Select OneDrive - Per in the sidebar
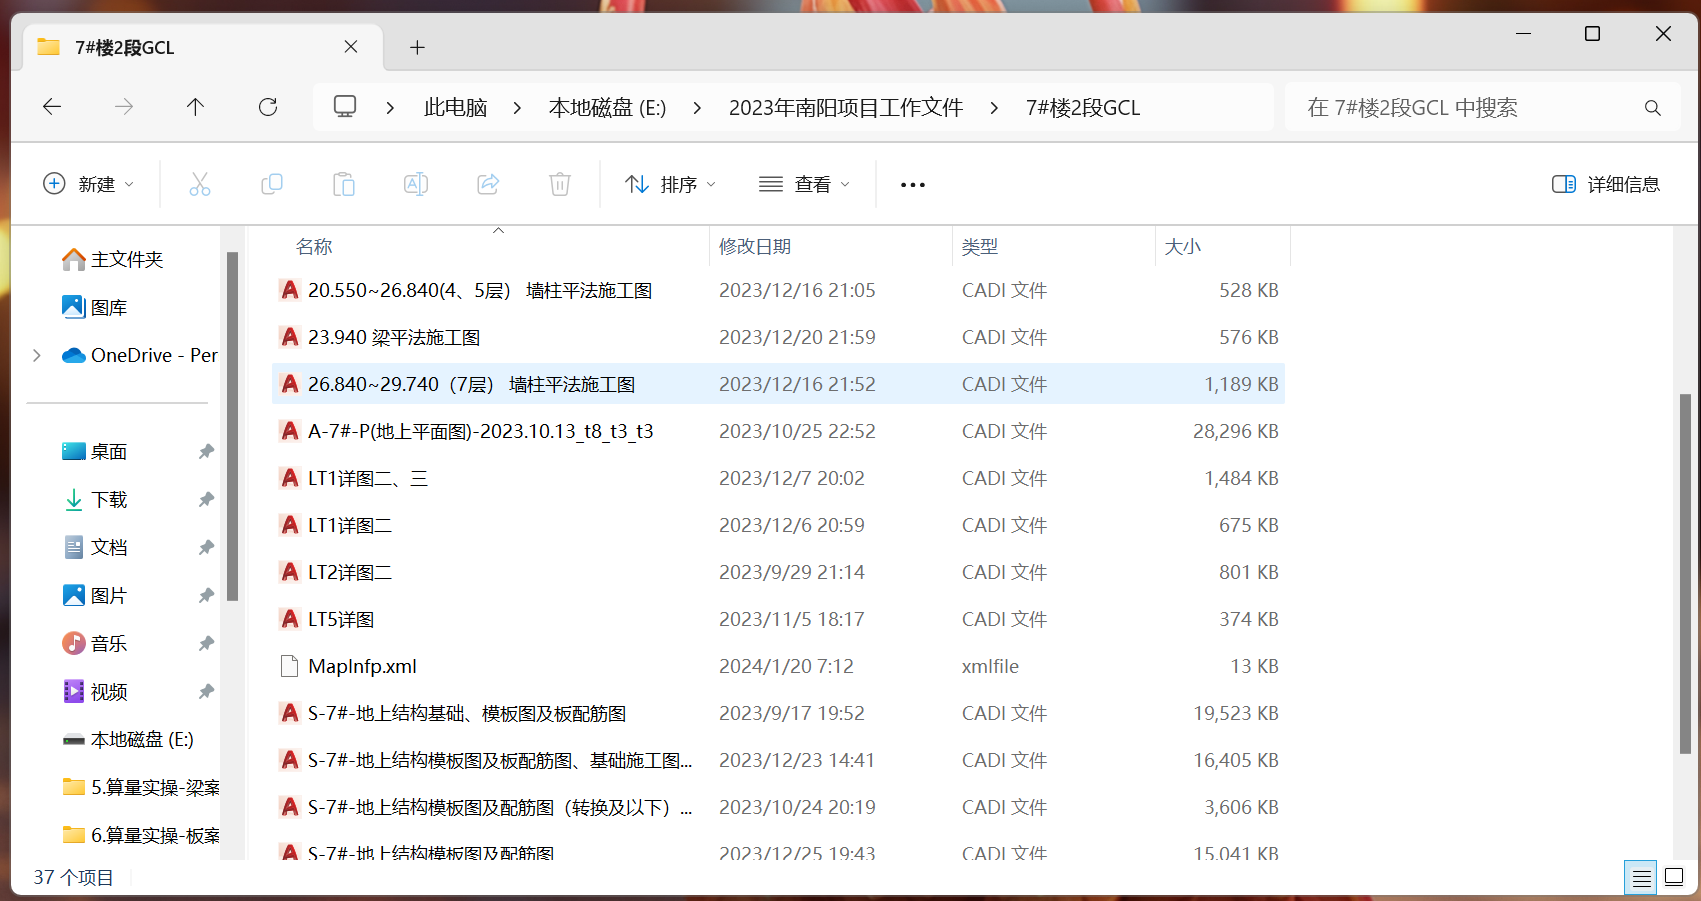Viewport: 1701px width, 901px height. pos(140,356)
